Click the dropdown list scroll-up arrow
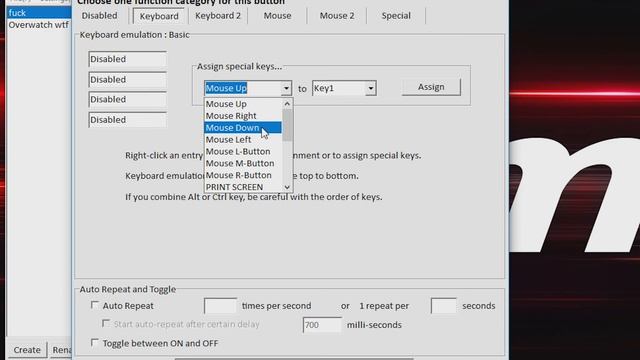The width and height of the screenshot is (640, 360). click(x=287, y=104)
